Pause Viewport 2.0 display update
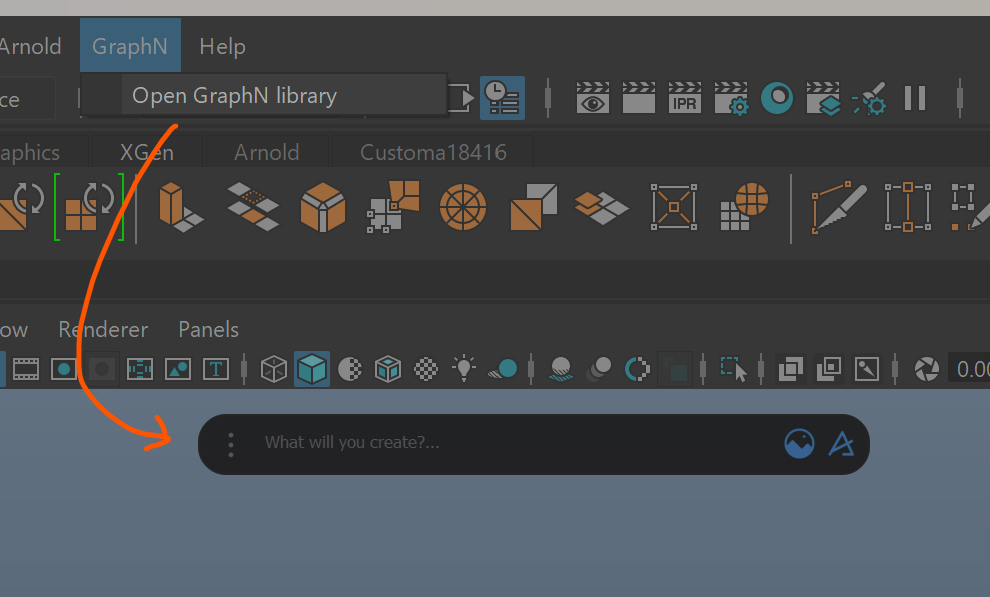990x597 pixels. [x=915, y=98]
